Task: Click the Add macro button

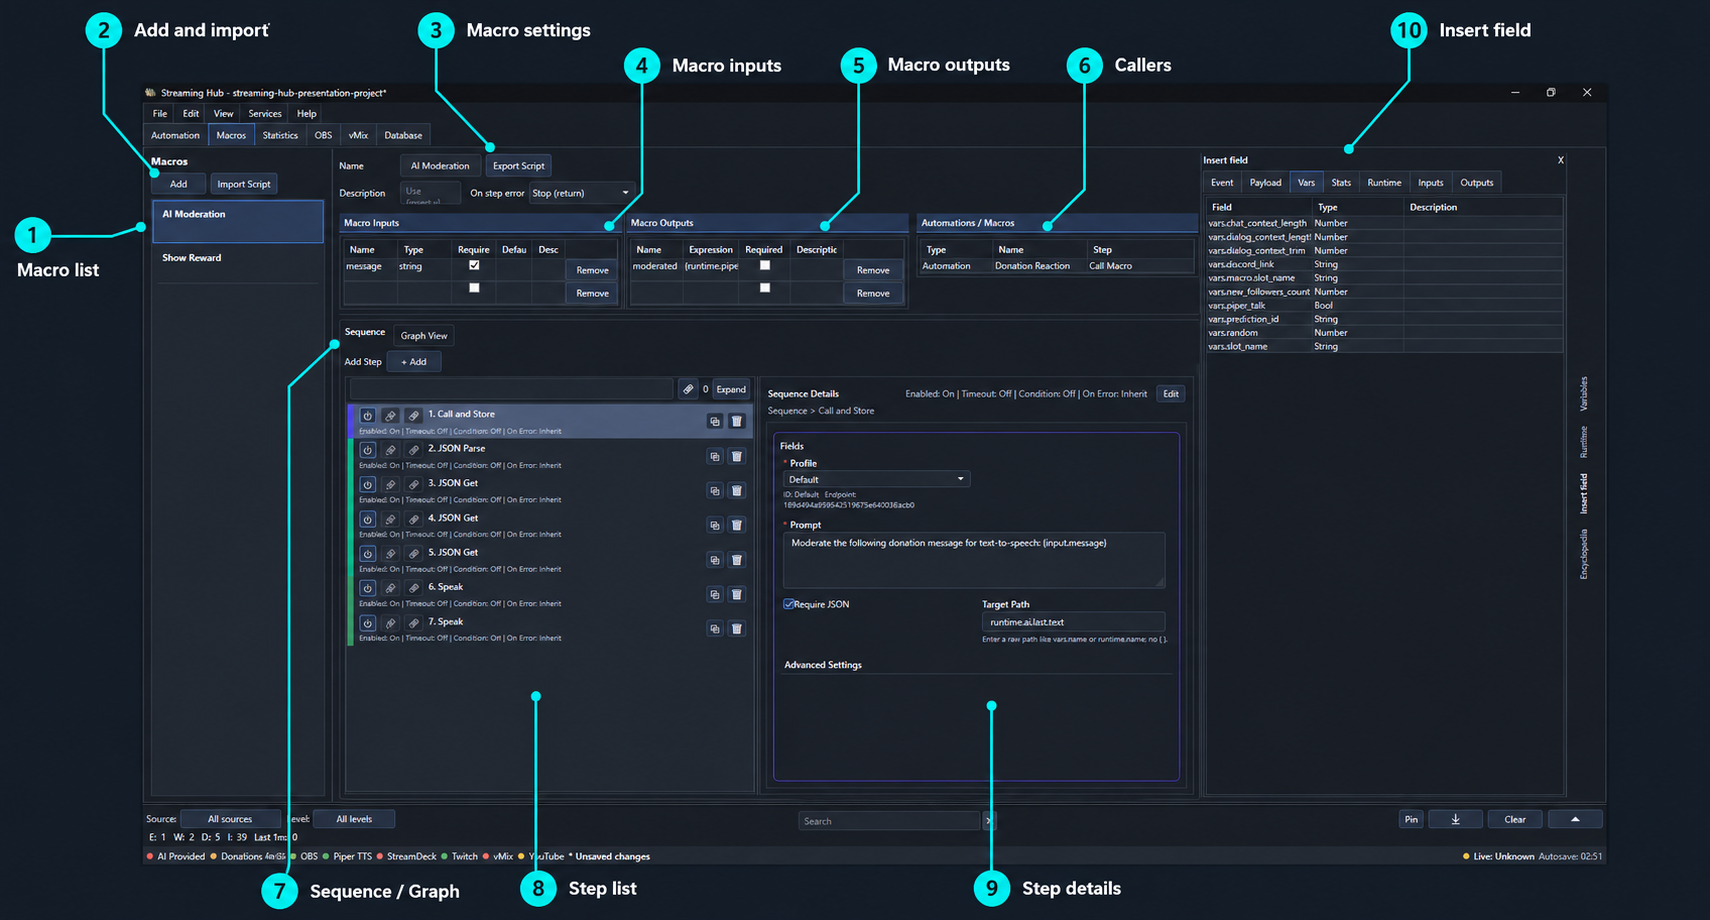Action: coord(178,184)
